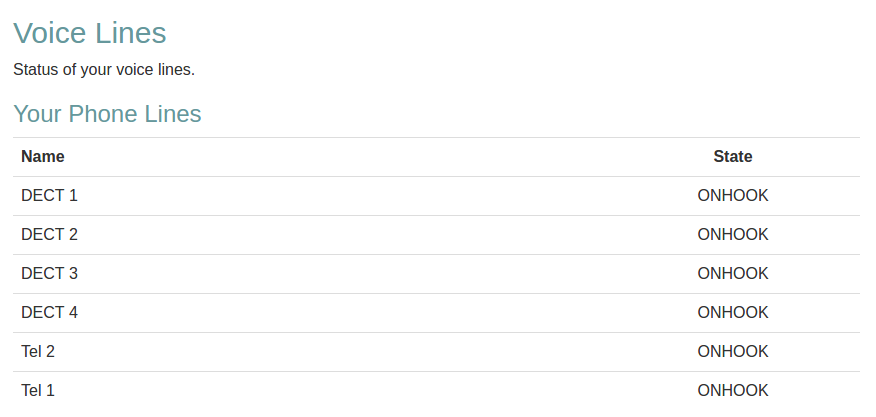Click the State column header

coord(733,156)
